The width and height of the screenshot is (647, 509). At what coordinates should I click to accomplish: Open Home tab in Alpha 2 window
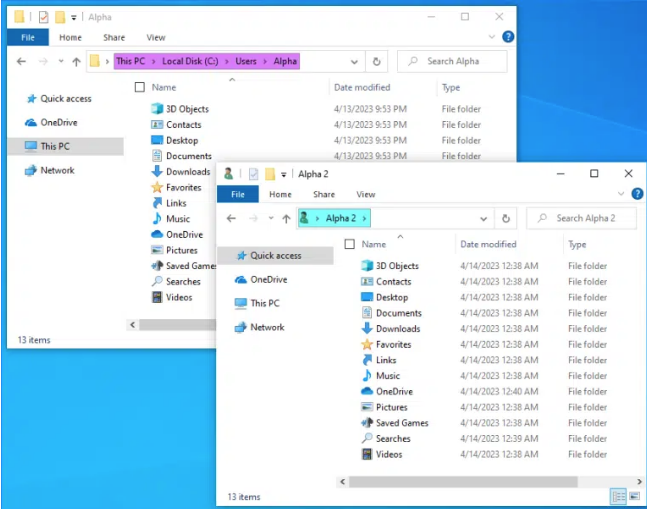pyautogui.click(x=280, y=194)
